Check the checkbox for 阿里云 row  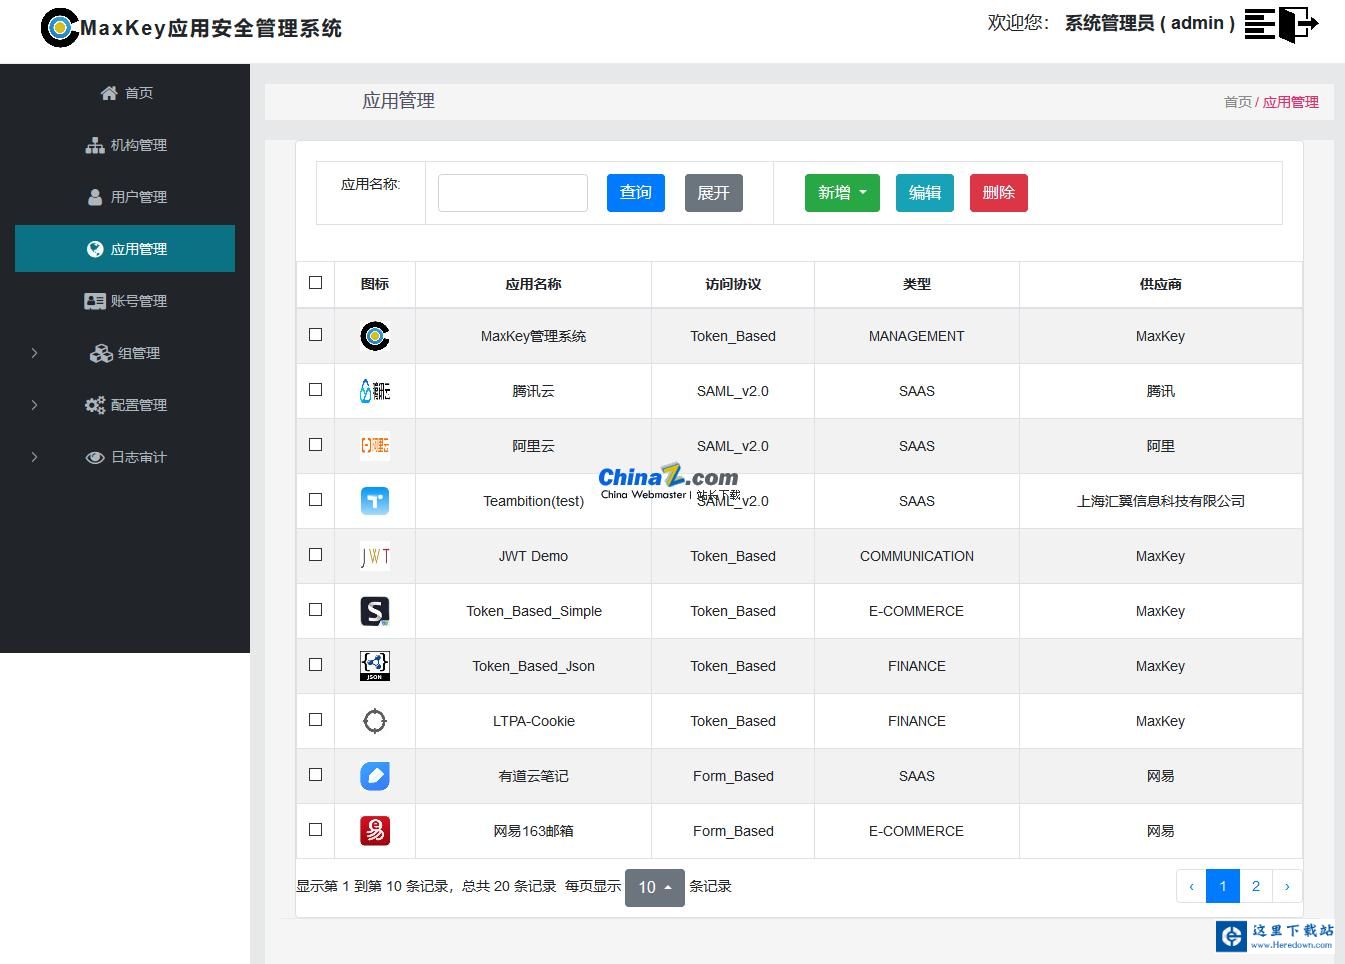[x=315, y=444]
